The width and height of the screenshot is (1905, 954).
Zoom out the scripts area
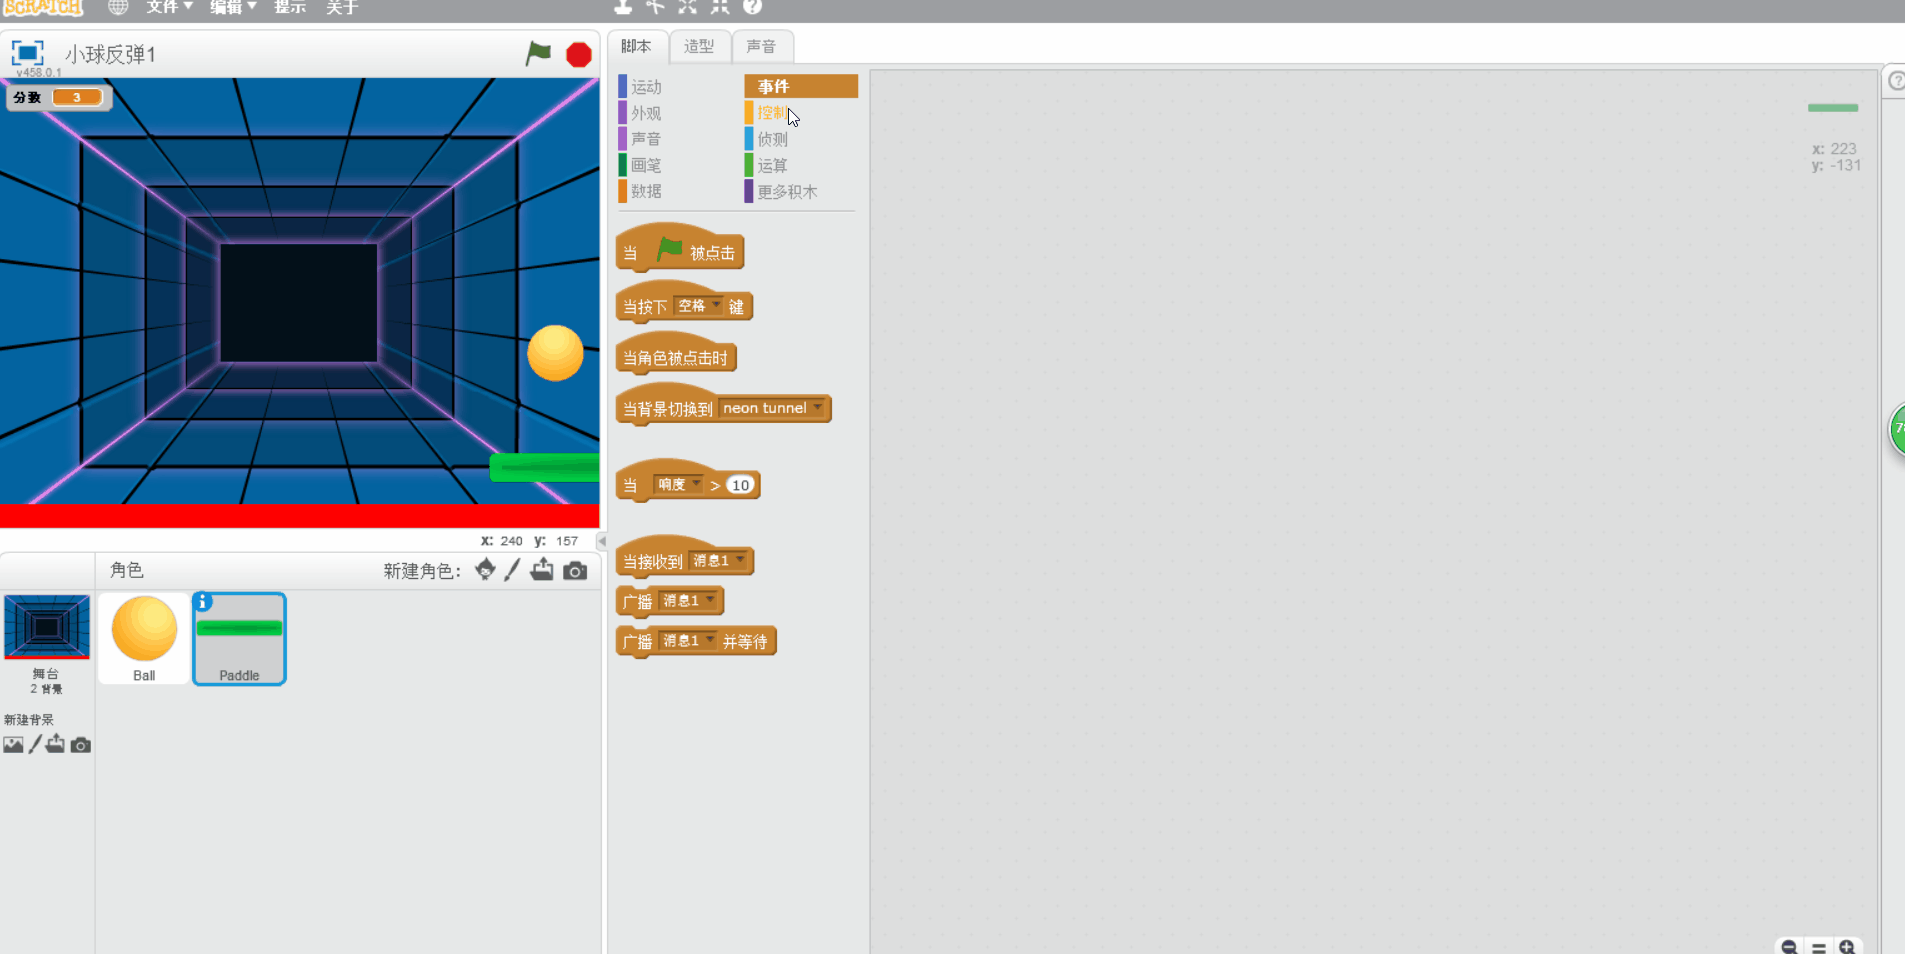pyautogui.click(x=1789, y=947)
